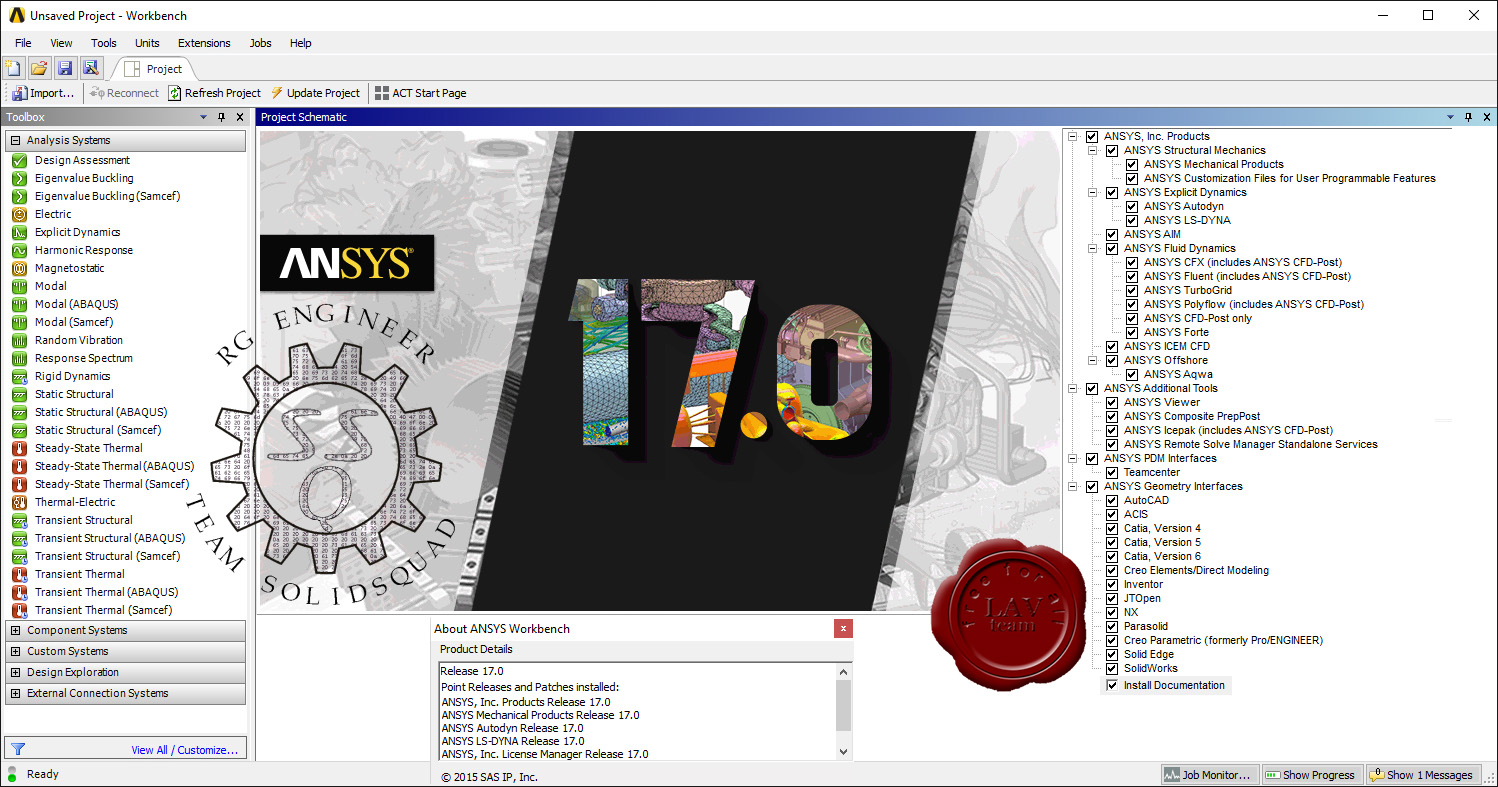This screenshot has width=1498, height=787.
Task: Collapse ANSYS Structural Mechanics tree node
Action: (x=1093, y=150)
